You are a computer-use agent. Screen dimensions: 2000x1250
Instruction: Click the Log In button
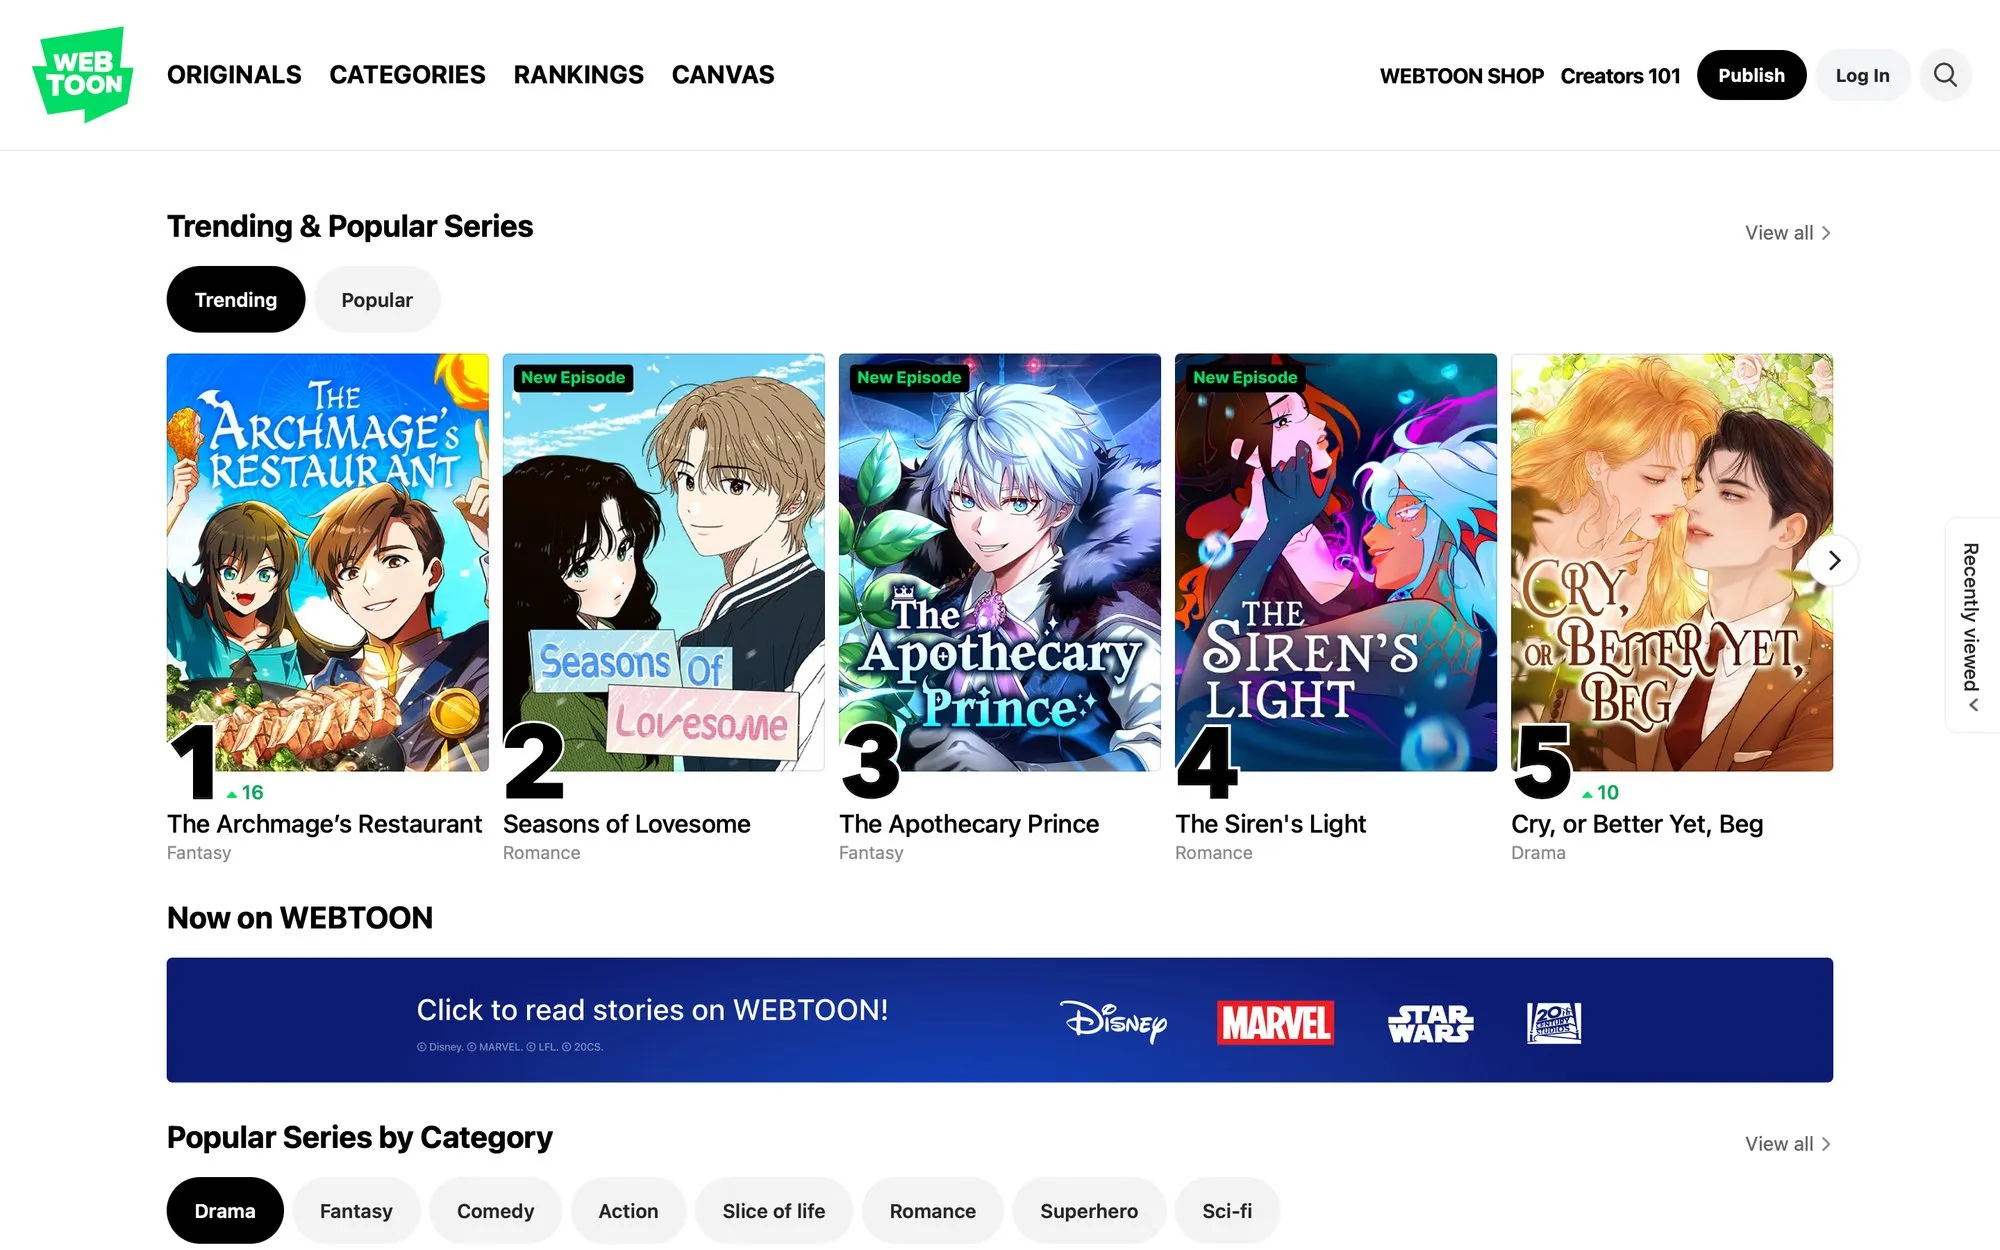pos(1862,74)
